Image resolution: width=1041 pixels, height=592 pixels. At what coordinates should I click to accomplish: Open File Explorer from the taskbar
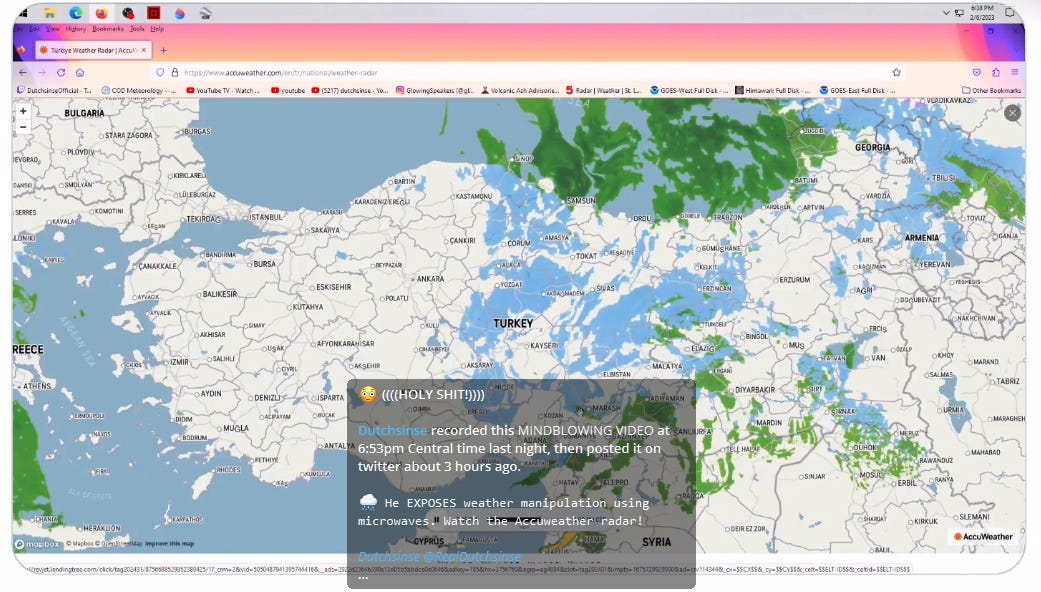[49, 13]
